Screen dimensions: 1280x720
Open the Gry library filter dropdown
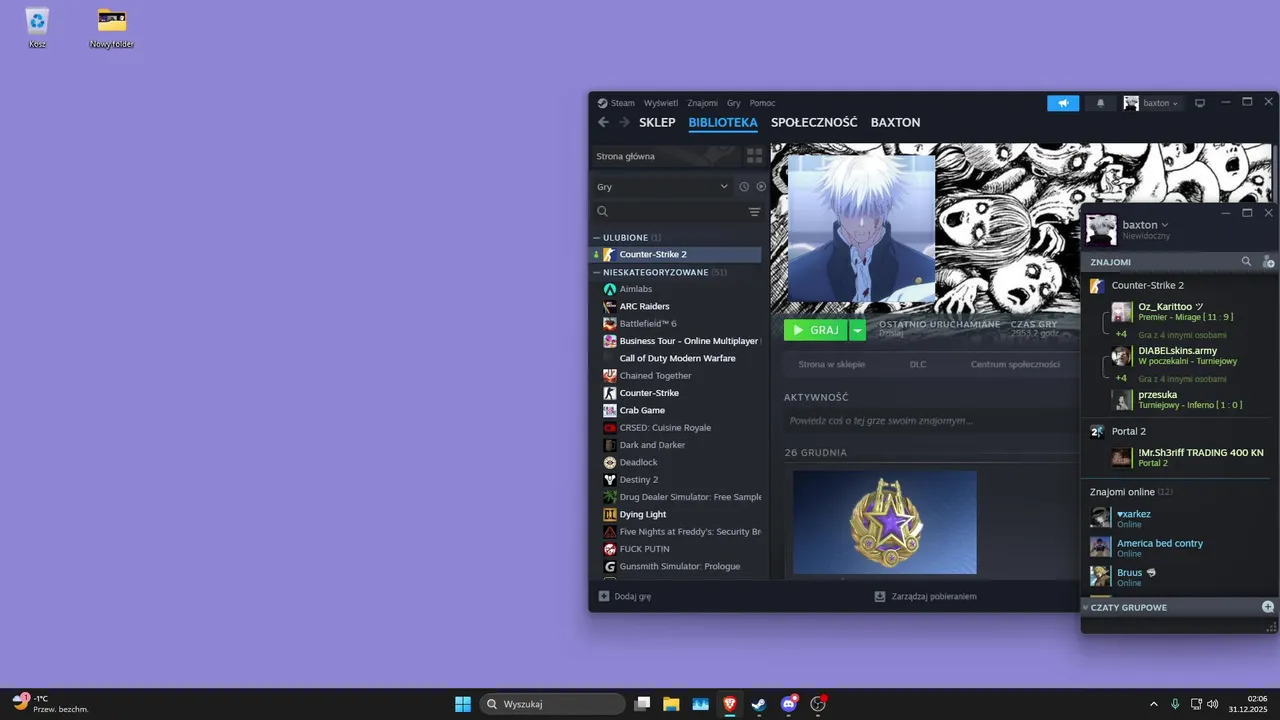click(662, 187)
